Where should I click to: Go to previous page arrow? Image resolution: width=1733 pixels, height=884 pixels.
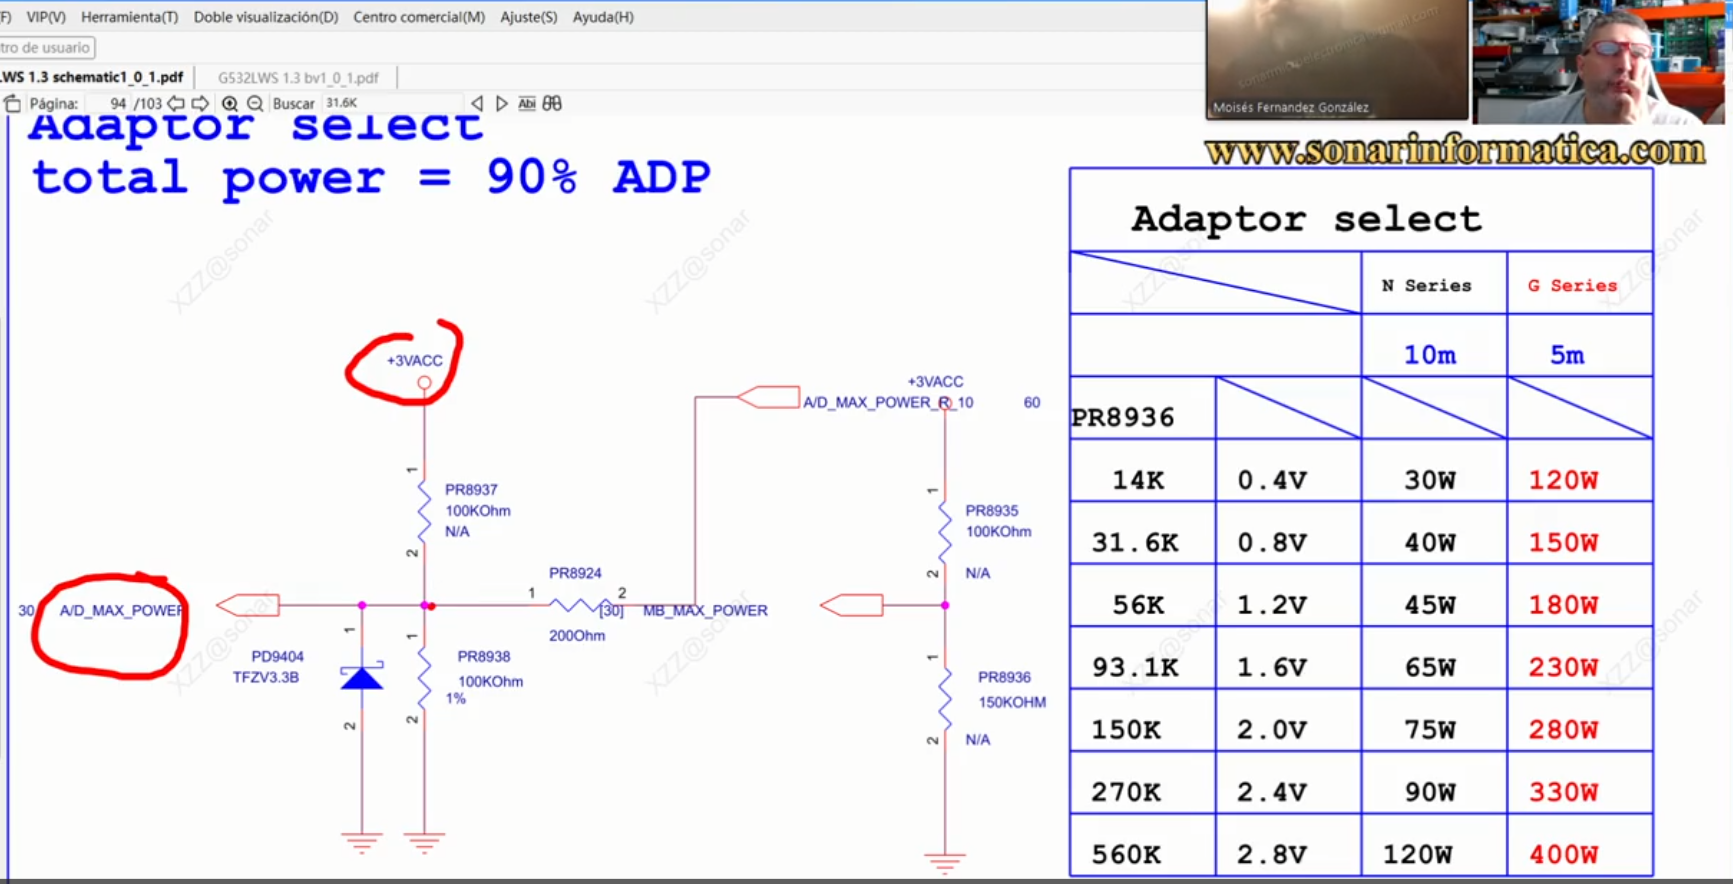176,104
